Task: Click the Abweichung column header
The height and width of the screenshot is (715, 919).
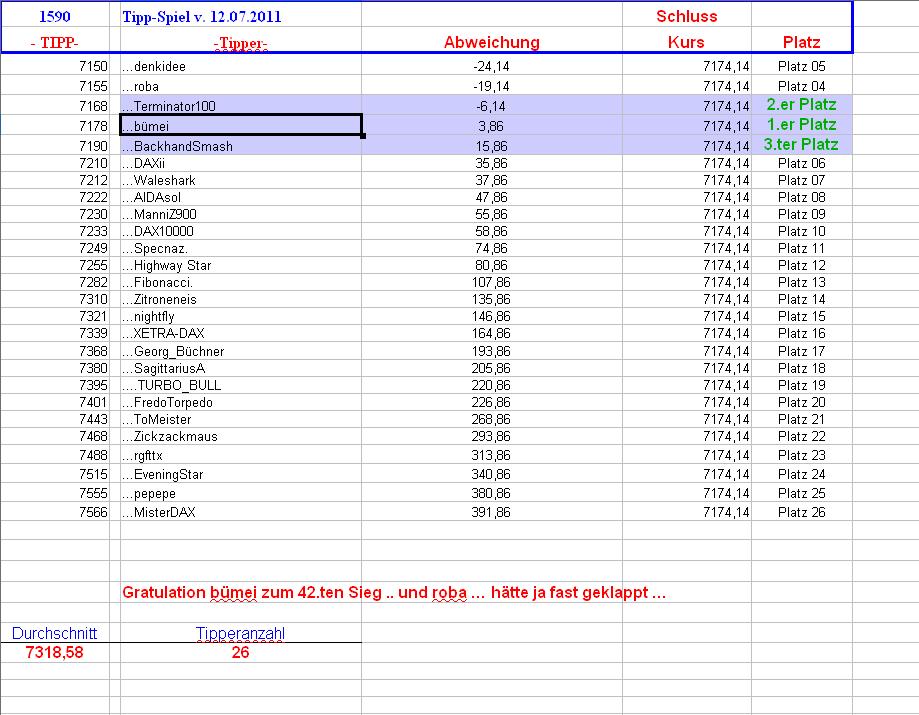Action: click(x=492, y=42)
